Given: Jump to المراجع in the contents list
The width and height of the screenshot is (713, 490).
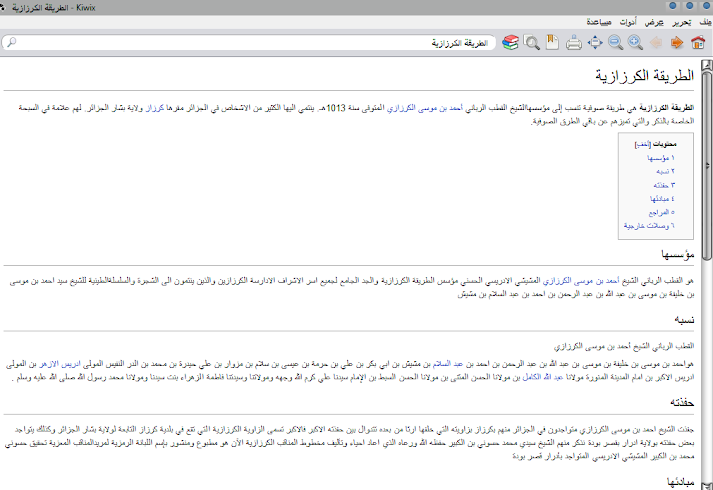Looking at the screenshot, I should [x=657, y=212].
